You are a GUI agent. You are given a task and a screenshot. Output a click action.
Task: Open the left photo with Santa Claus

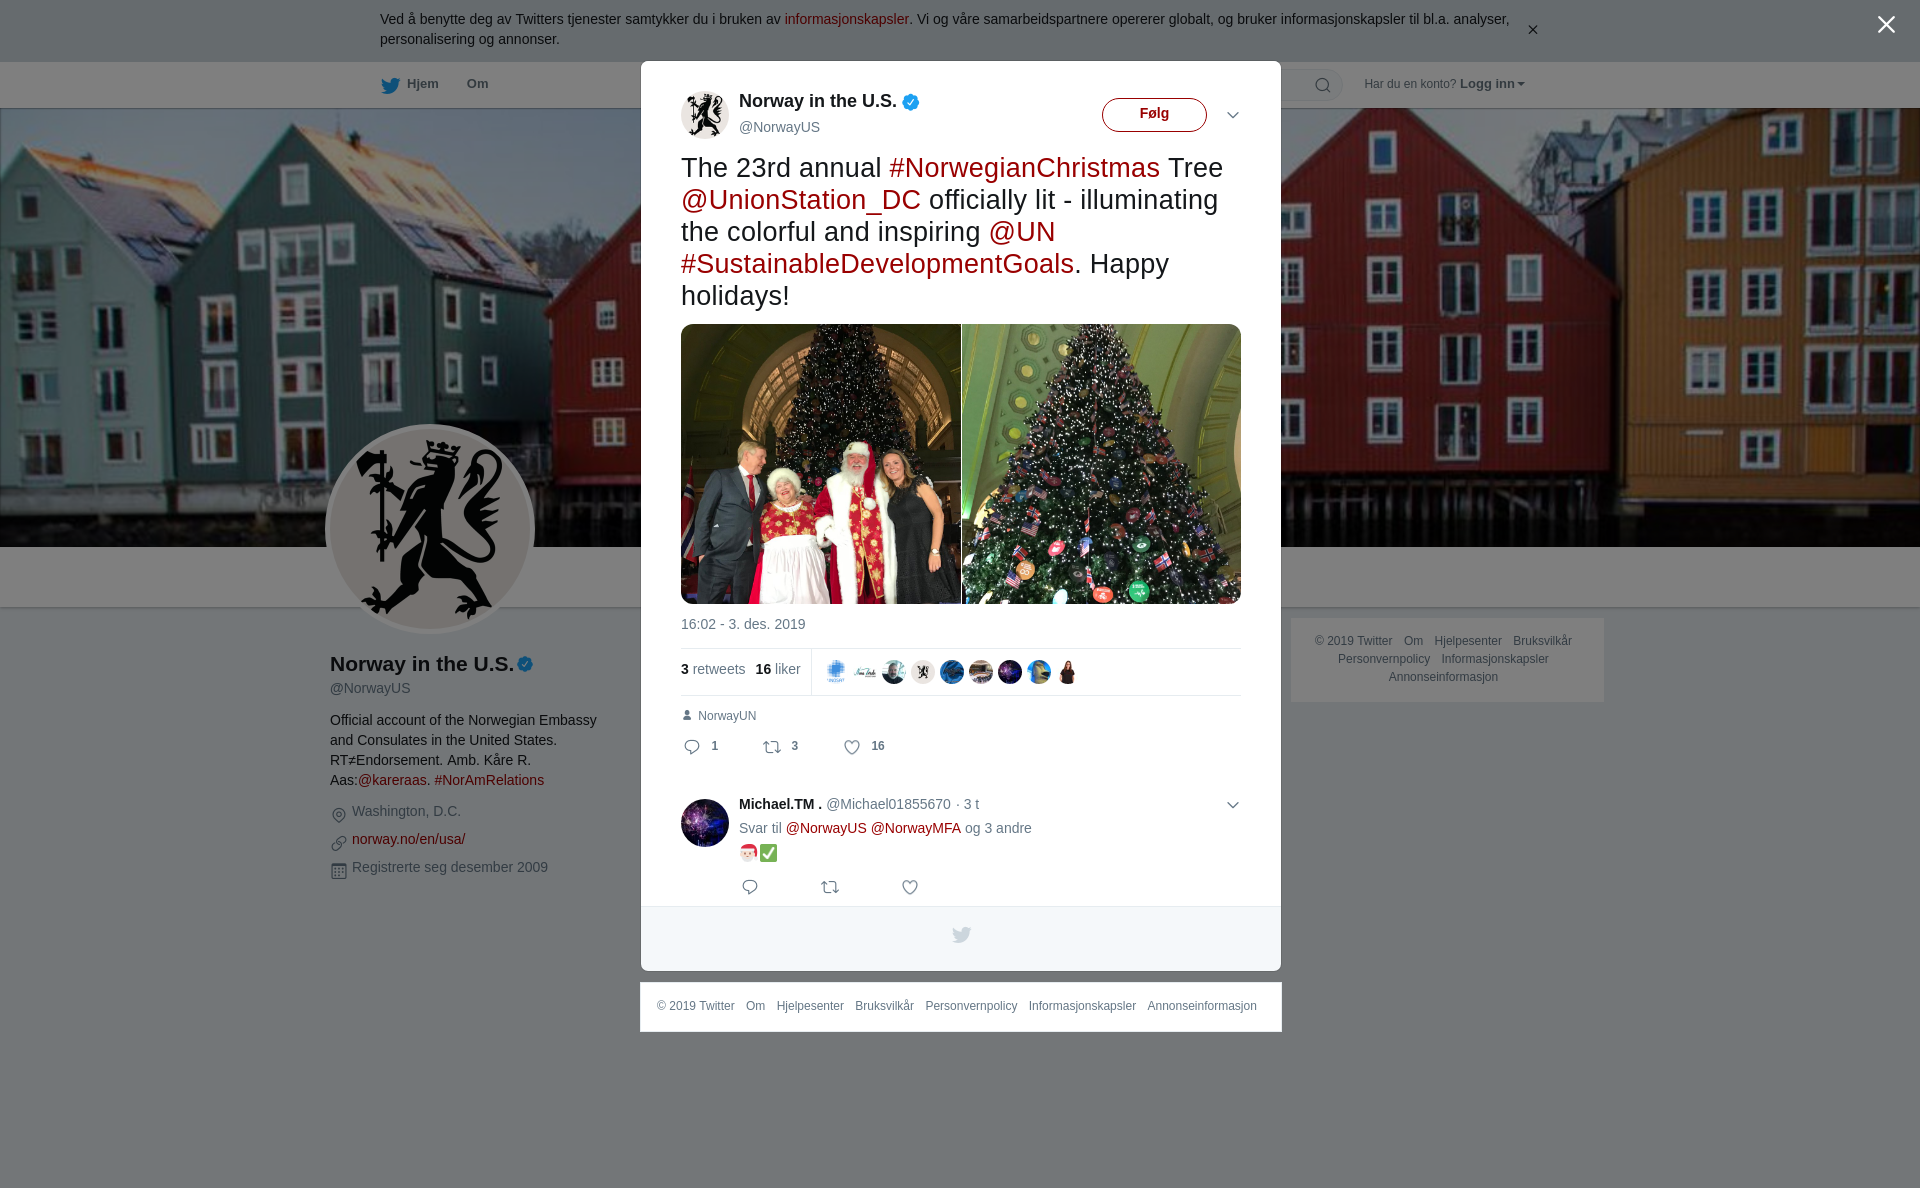[x=821, y=464]
